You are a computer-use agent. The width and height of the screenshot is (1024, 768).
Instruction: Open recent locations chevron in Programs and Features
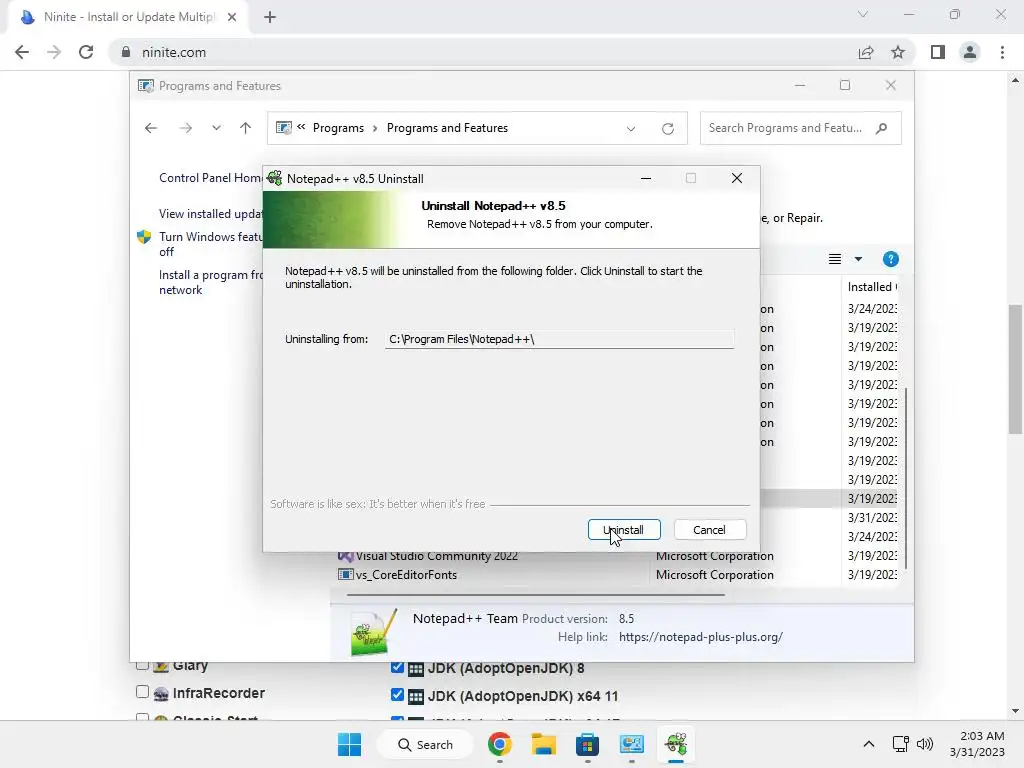click(216, 128)
